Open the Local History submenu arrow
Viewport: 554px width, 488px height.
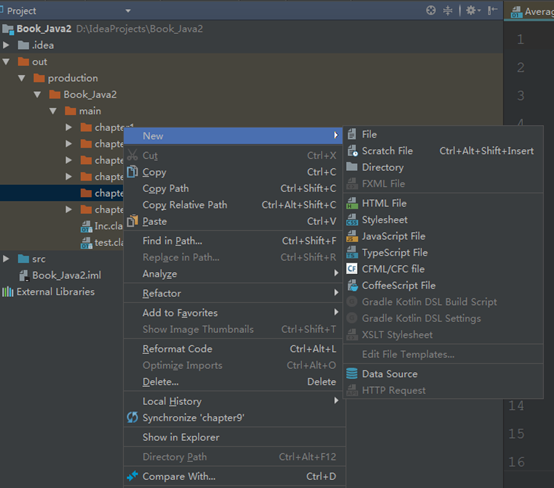coord(336,400)
